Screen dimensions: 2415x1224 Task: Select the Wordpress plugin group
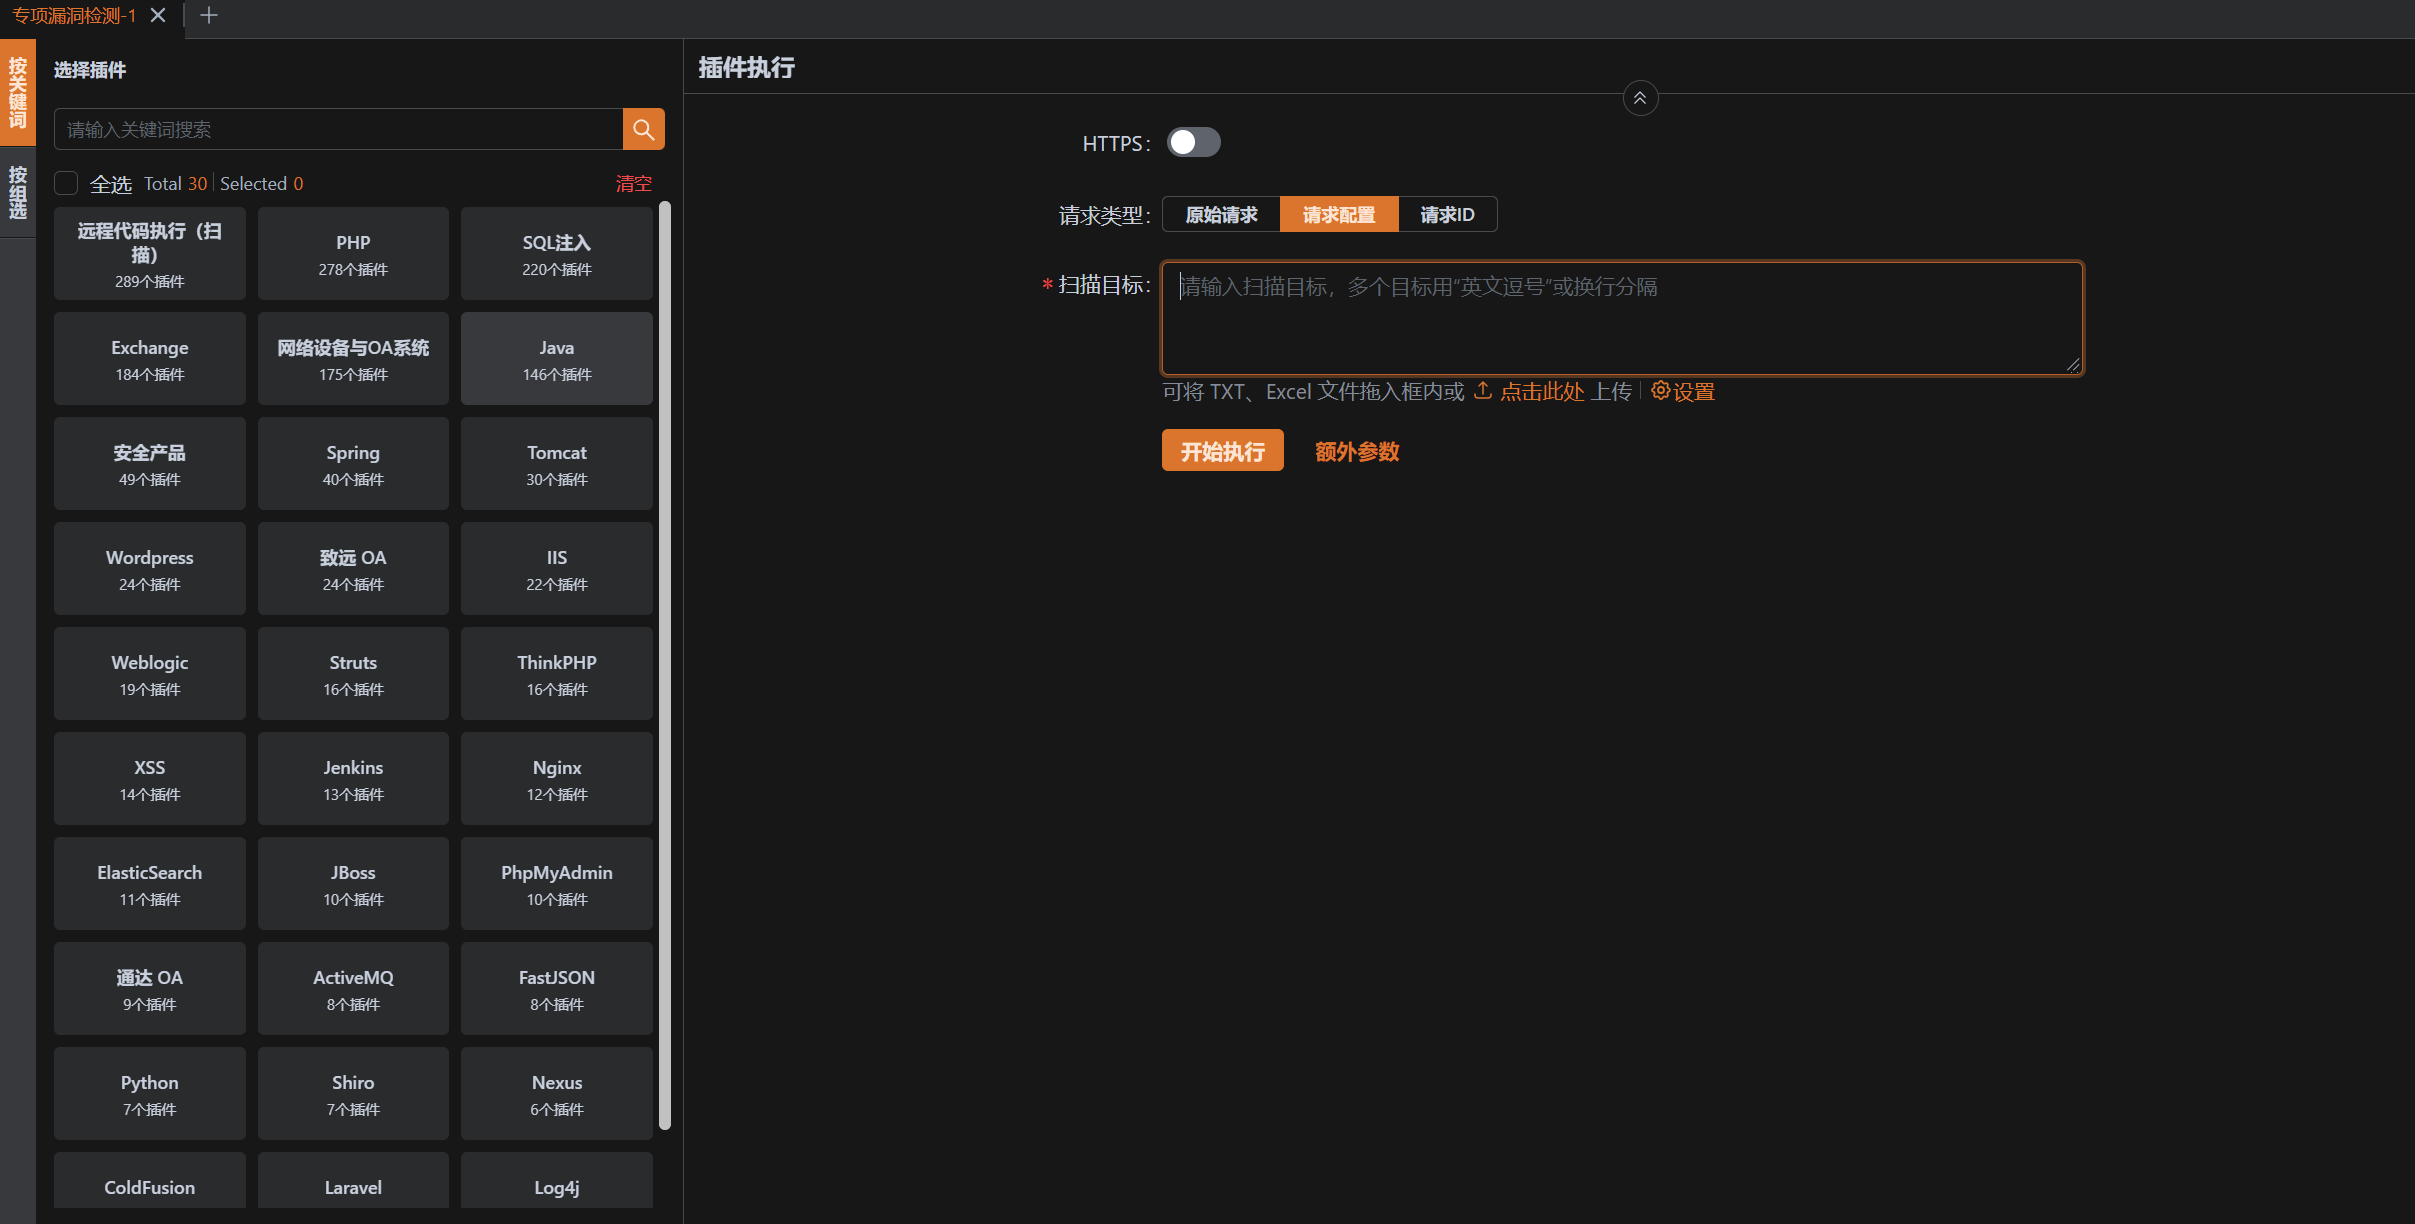[150, 569]
